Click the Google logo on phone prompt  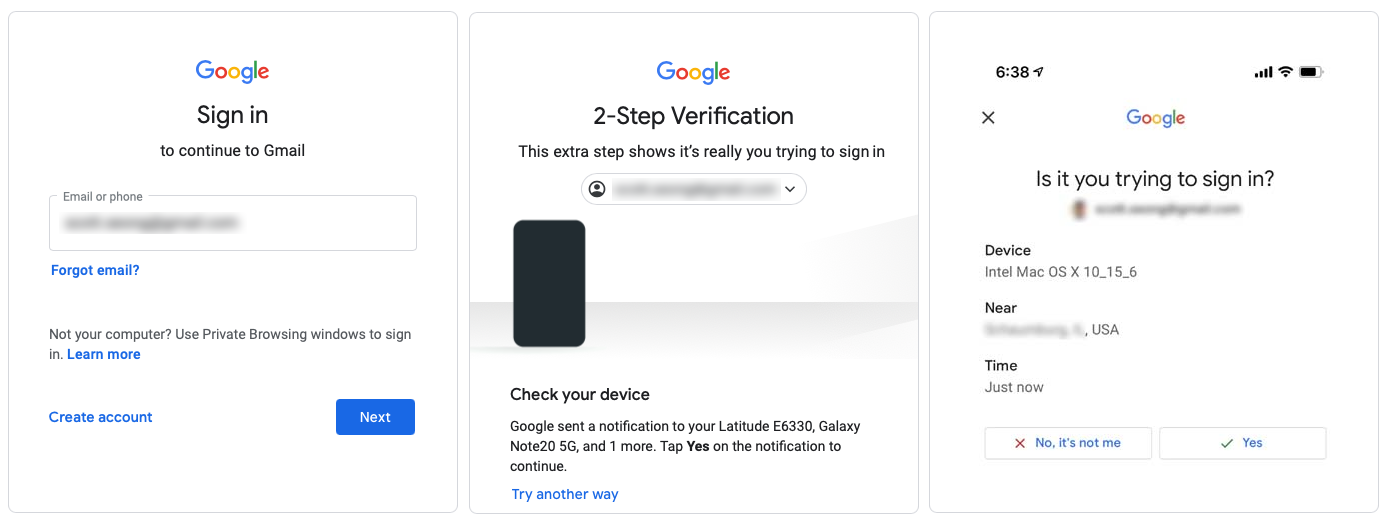[x=1155, y=118]
